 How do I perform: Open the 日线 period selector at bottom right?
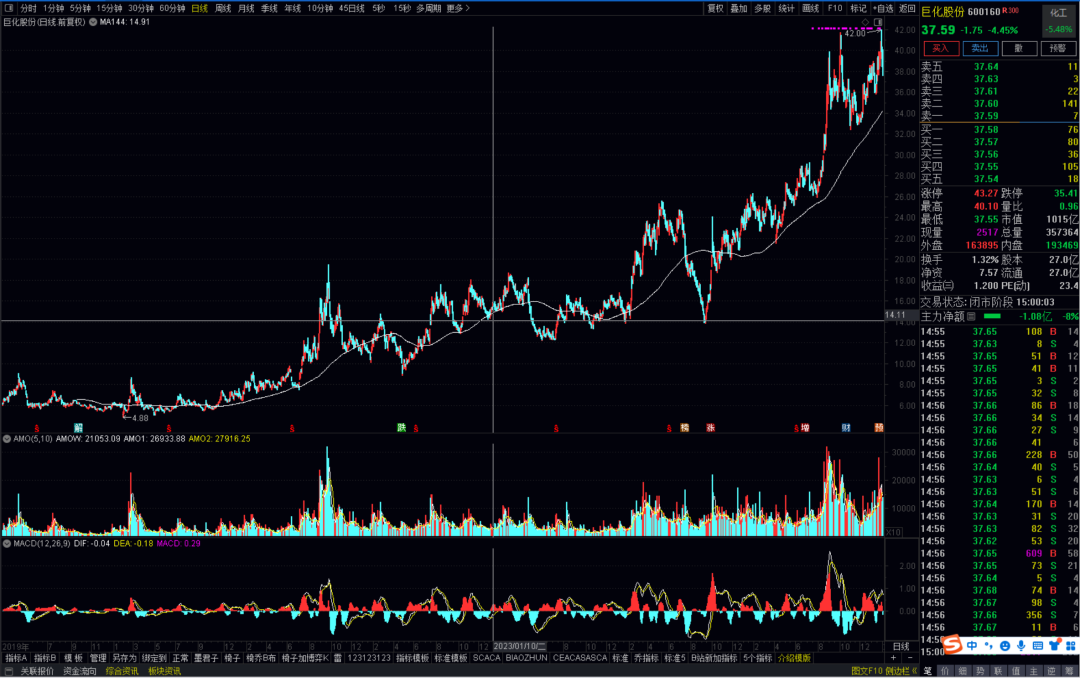[900, 646]
